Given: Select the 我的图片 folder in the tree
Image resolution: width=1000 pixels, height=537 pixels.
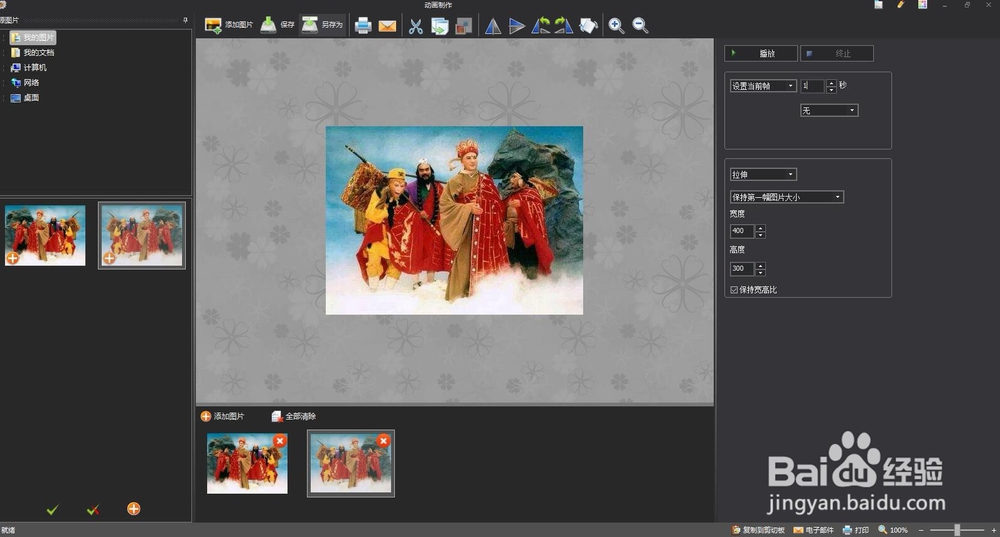Looking at the screenshot, I should tap(33, 38).
